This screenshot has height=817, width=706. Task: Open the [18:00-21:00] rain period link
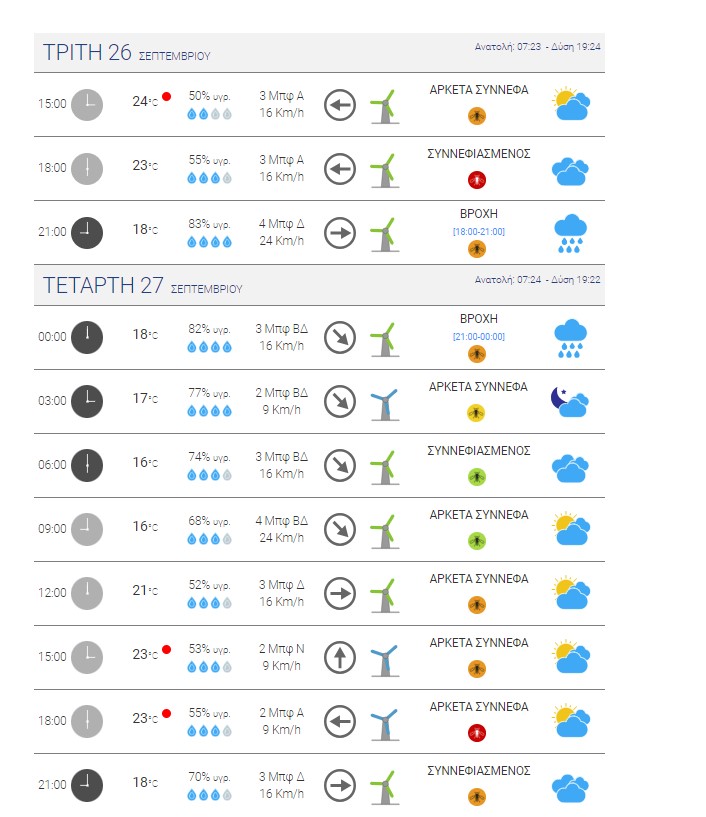(x=479, y=231)
